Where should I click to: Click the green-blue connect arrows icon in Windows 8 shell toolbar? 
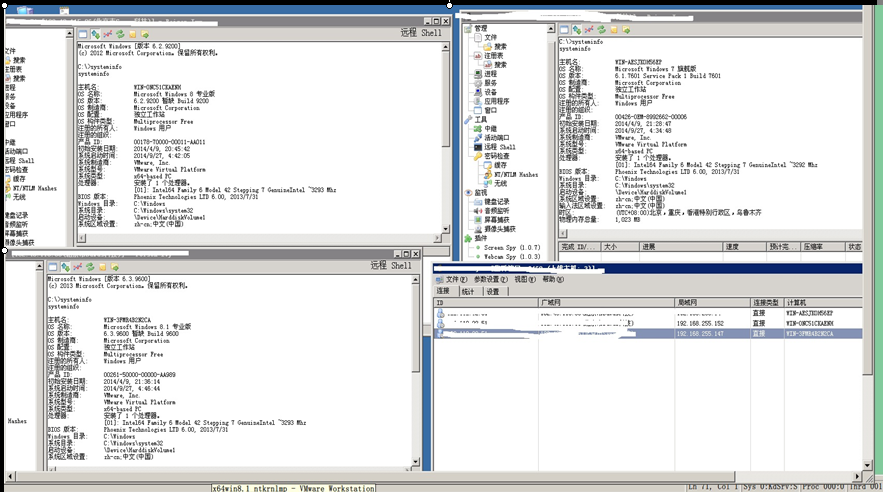(x=95, y=34)
